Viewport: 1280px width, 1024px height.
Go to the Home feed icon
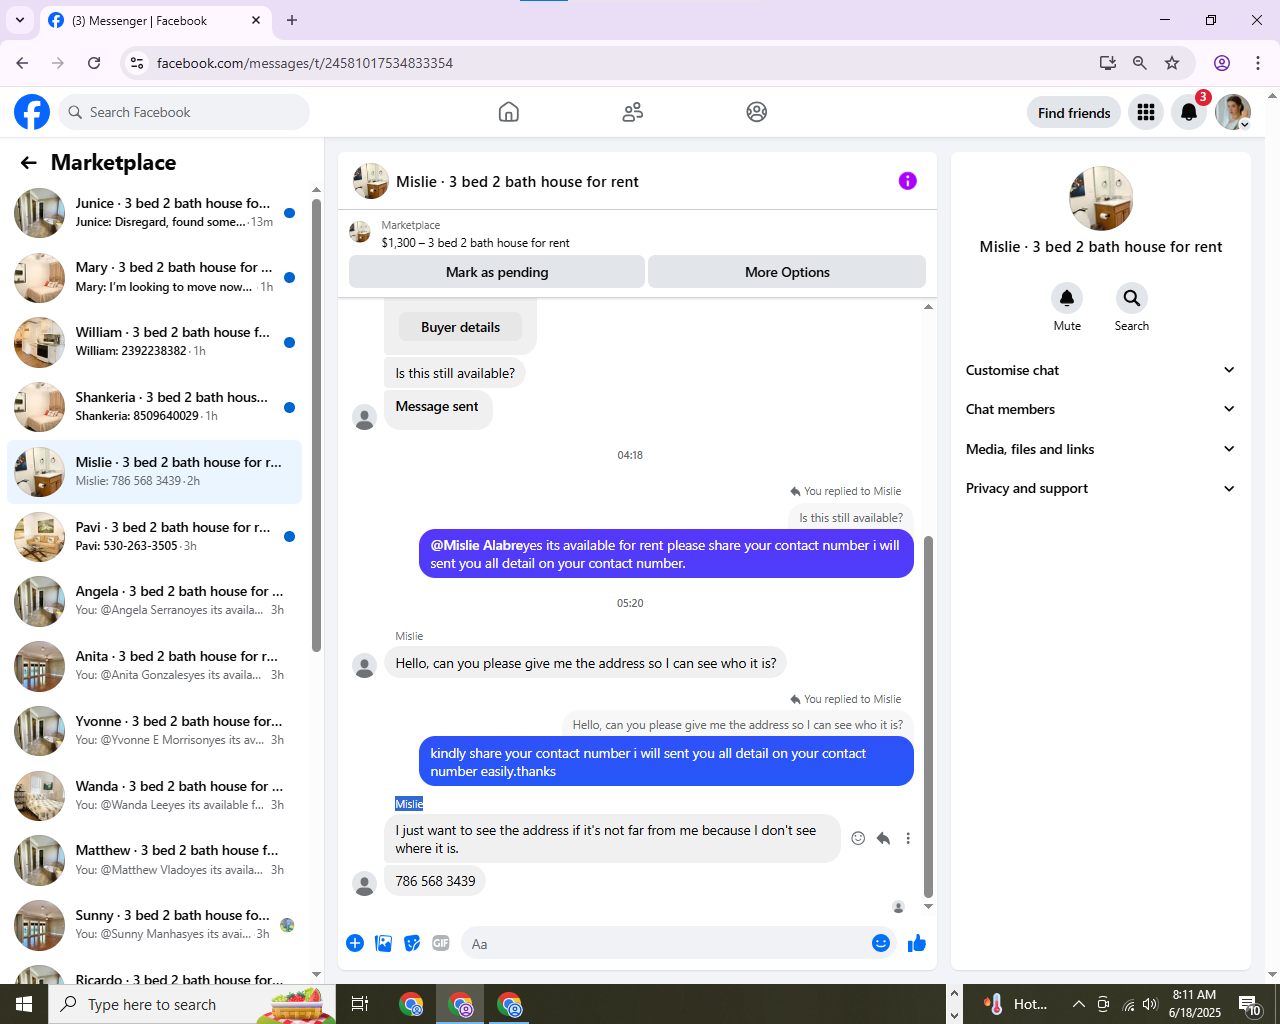pos(509,112)
